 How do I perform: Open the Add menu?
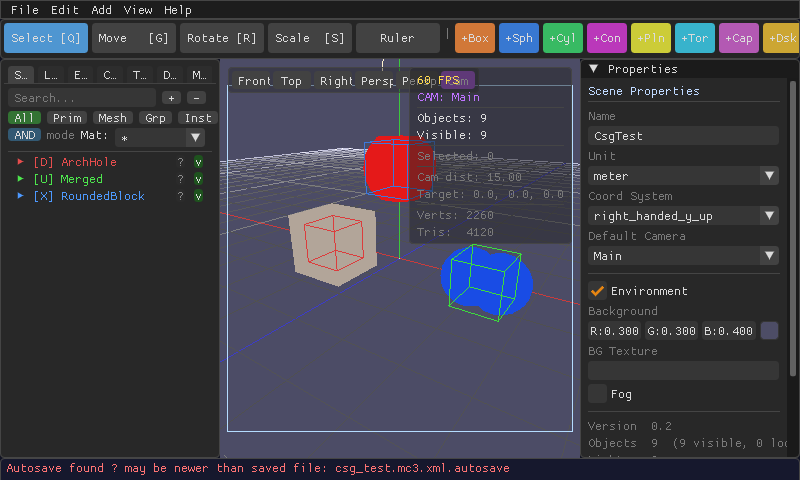(x=101, y=10)
